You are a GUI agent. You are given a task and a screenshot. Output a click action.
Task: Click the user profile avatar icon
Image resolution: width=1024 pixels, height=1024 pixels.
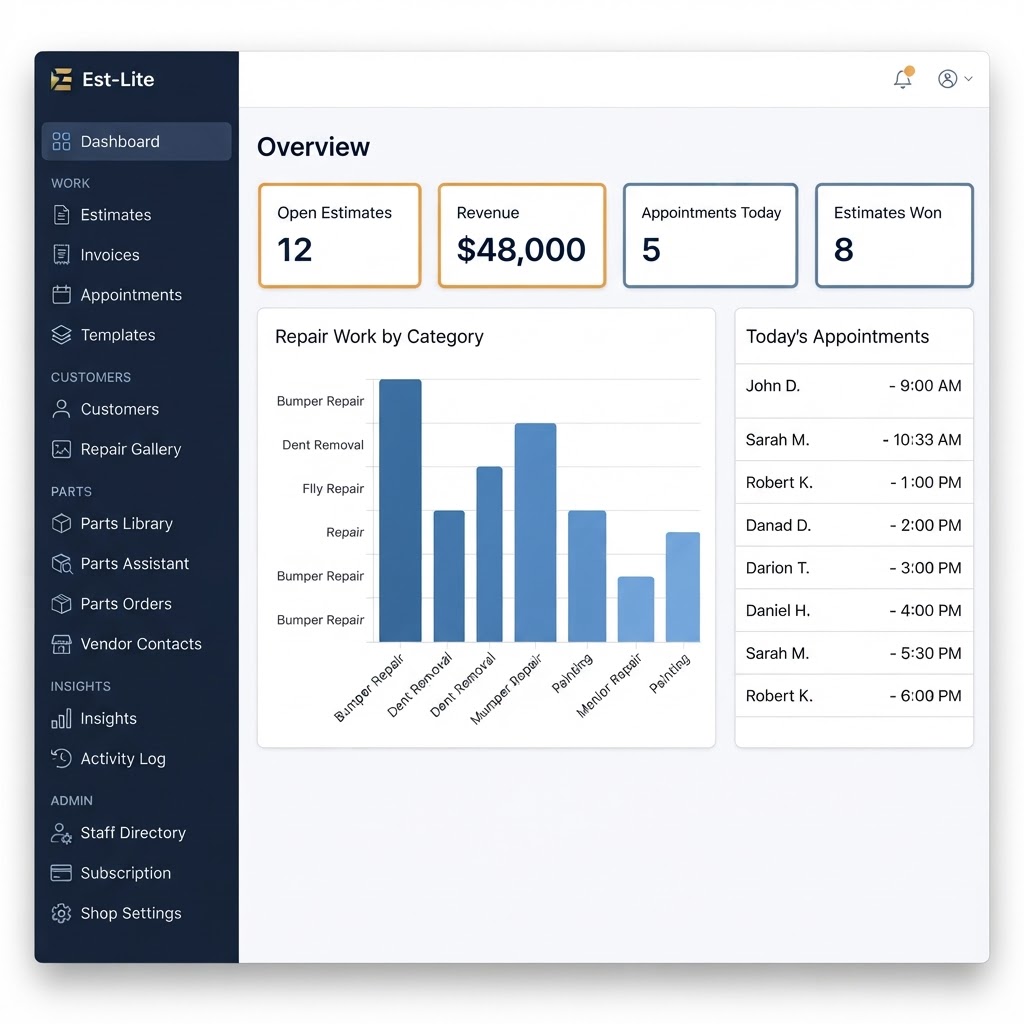[948, 79]
